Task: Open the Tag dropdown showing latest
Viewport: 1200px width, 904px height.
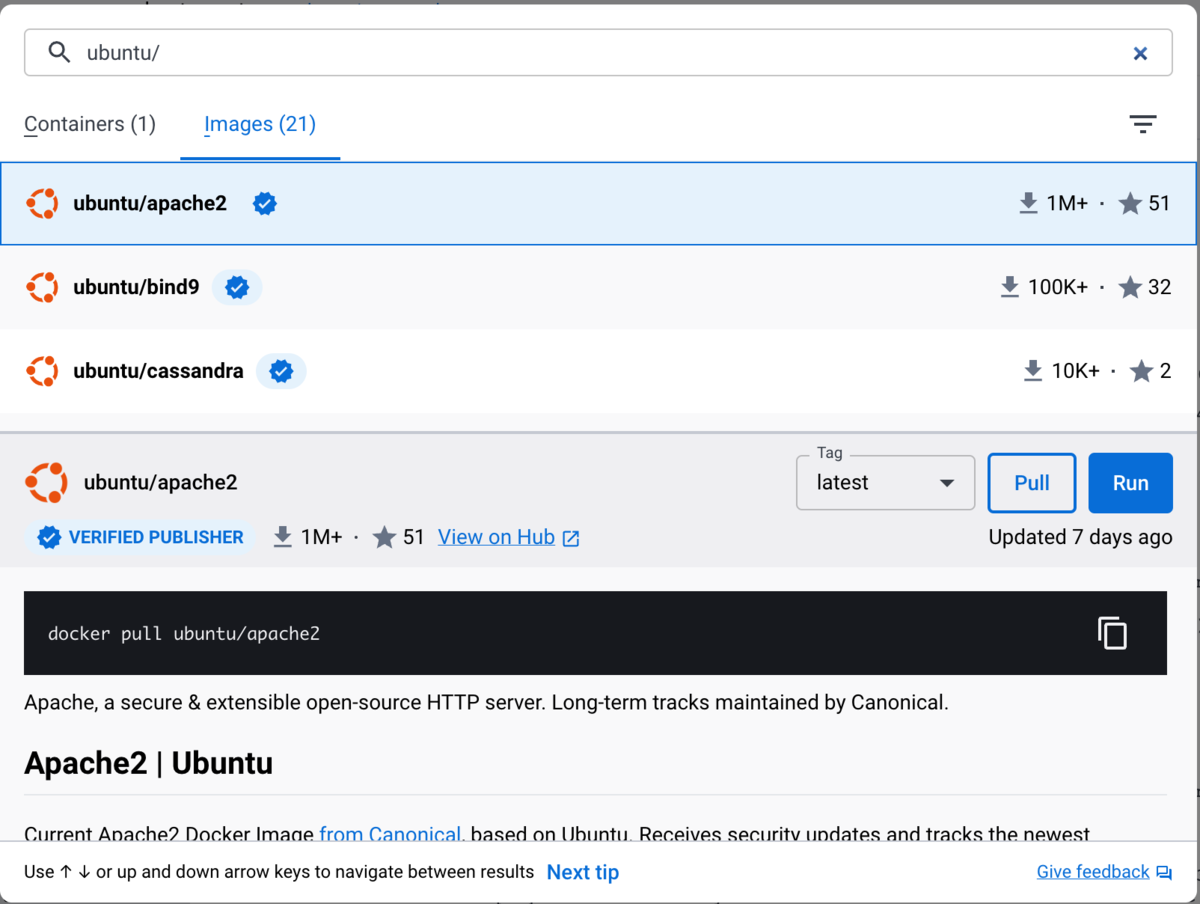Action: coord(885,483)
